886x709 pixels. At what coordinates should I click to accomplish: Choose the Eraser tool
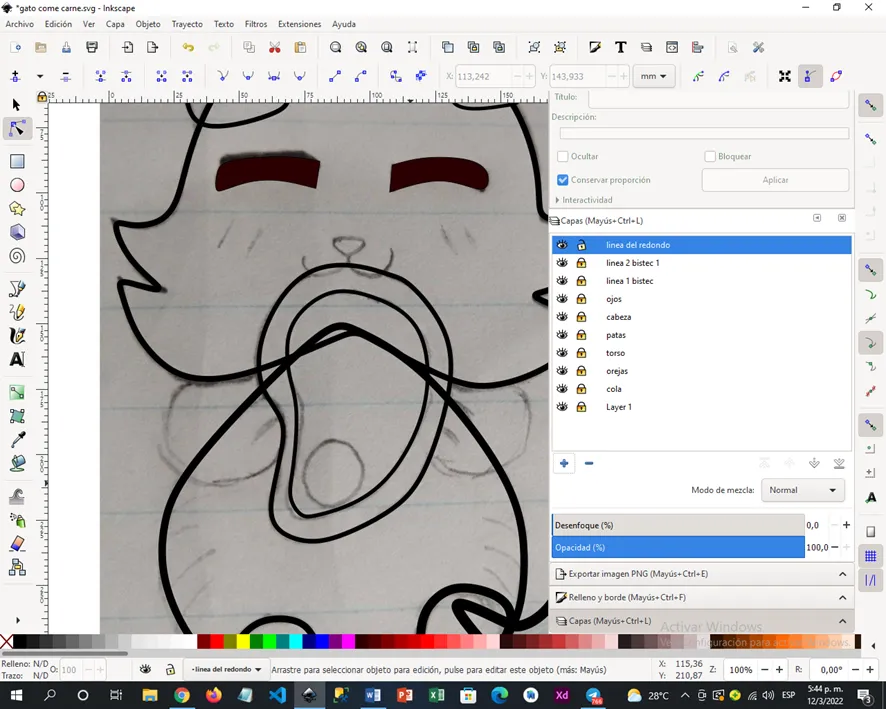pos(18,543)
